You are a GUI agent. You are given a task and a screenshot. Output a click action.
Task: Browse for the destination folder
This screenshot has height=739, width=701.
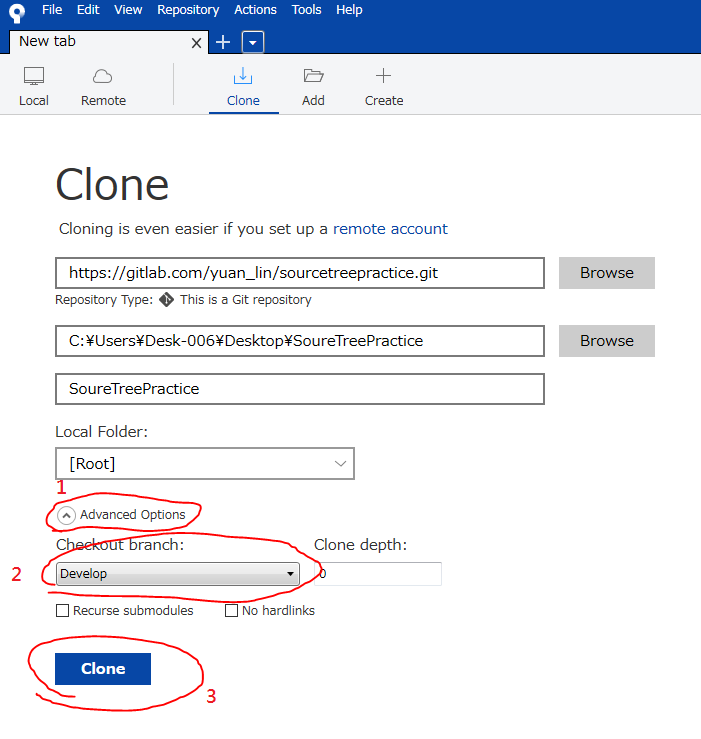(607, 341)
